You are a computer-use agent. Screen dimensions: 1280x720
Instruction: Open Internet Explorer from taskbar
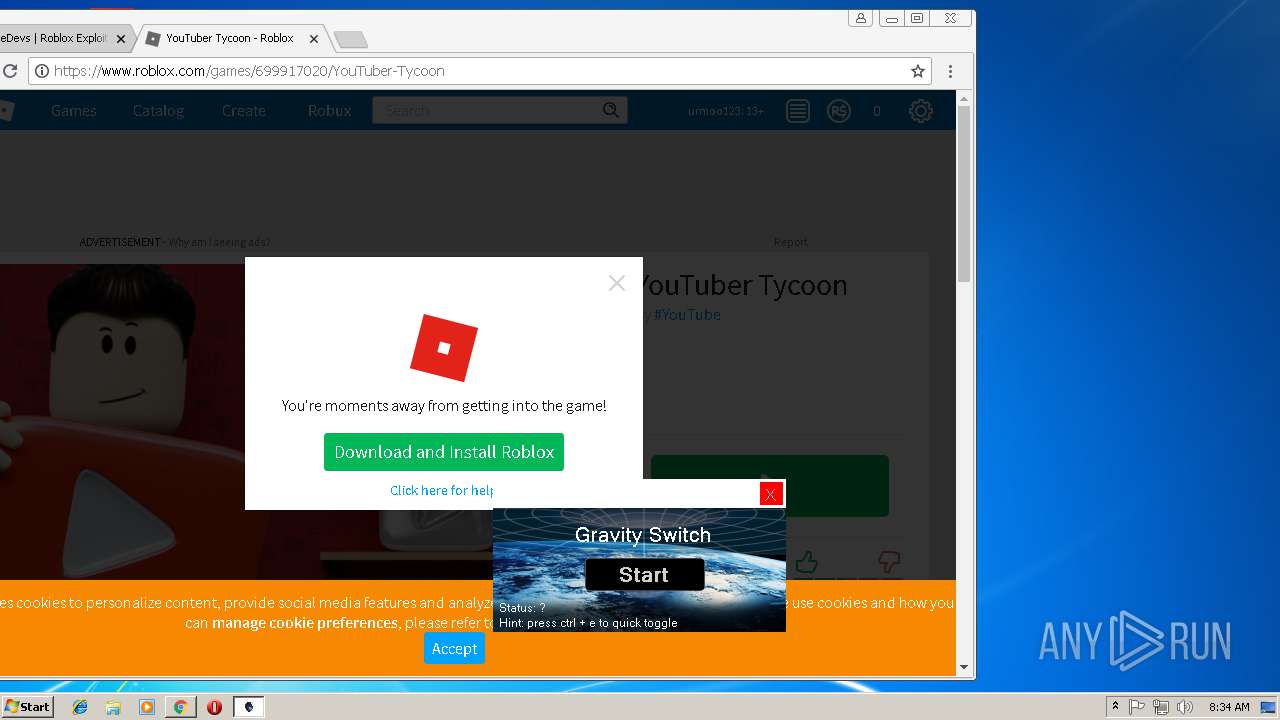[x=80, y=707]
